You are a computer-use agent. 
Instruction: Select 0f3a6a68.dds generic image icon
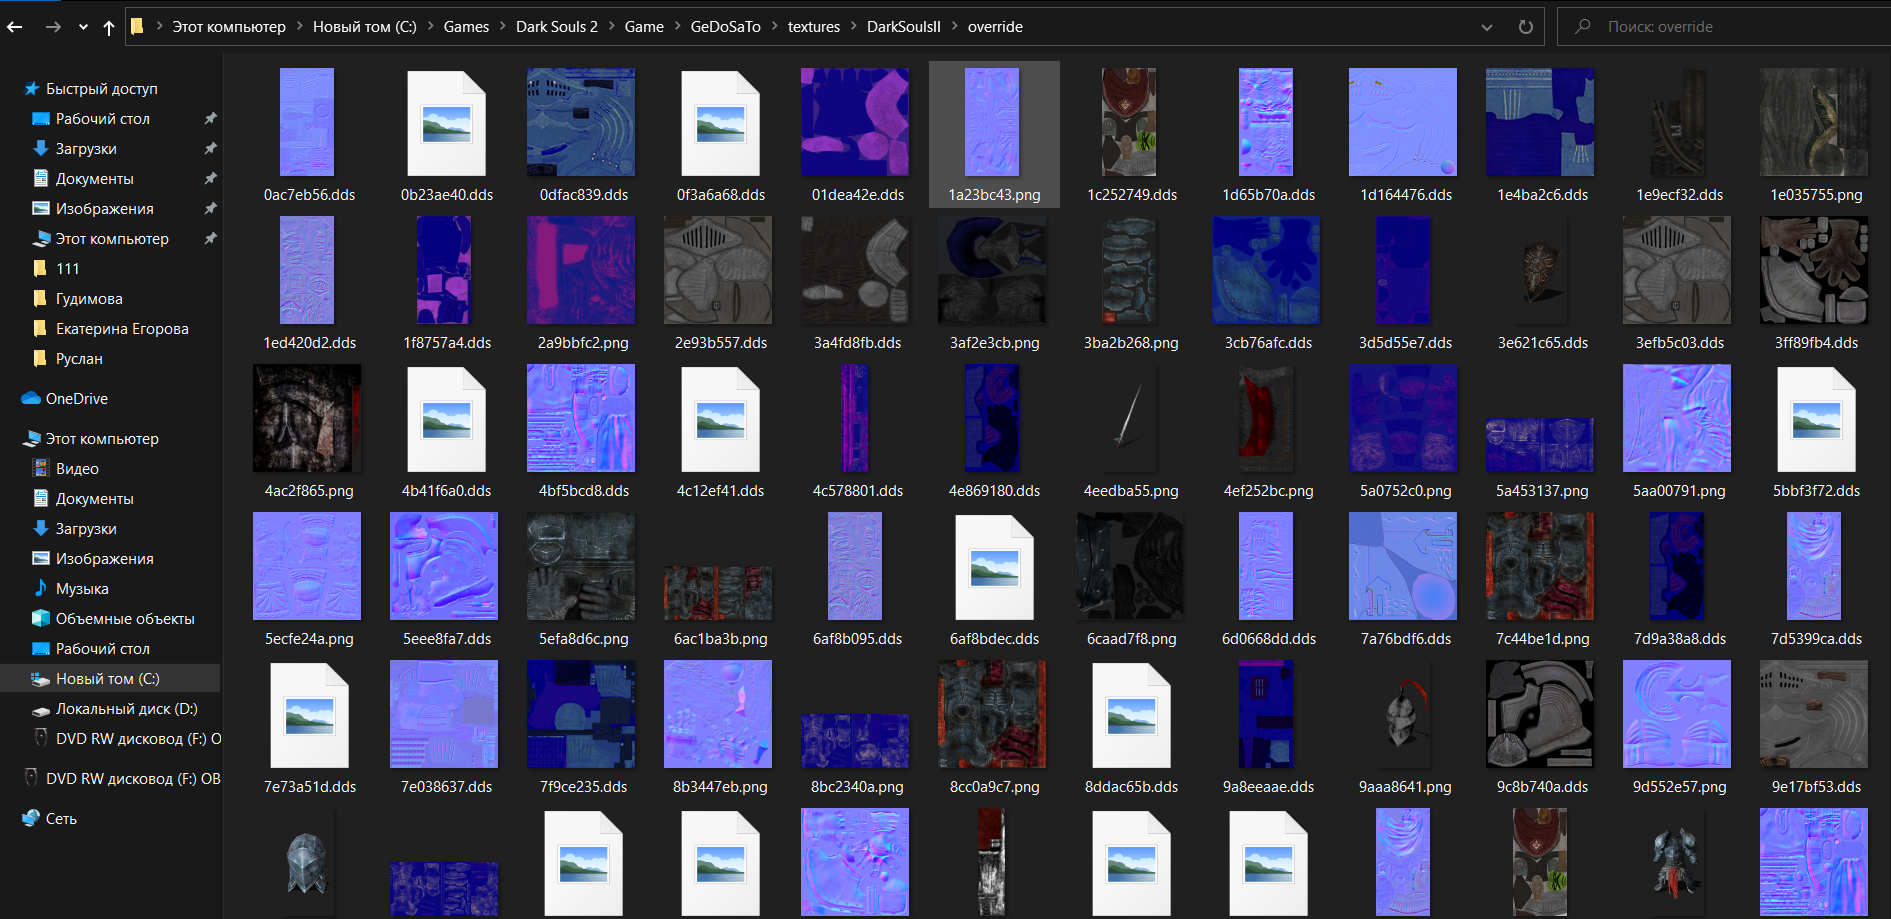721,124
